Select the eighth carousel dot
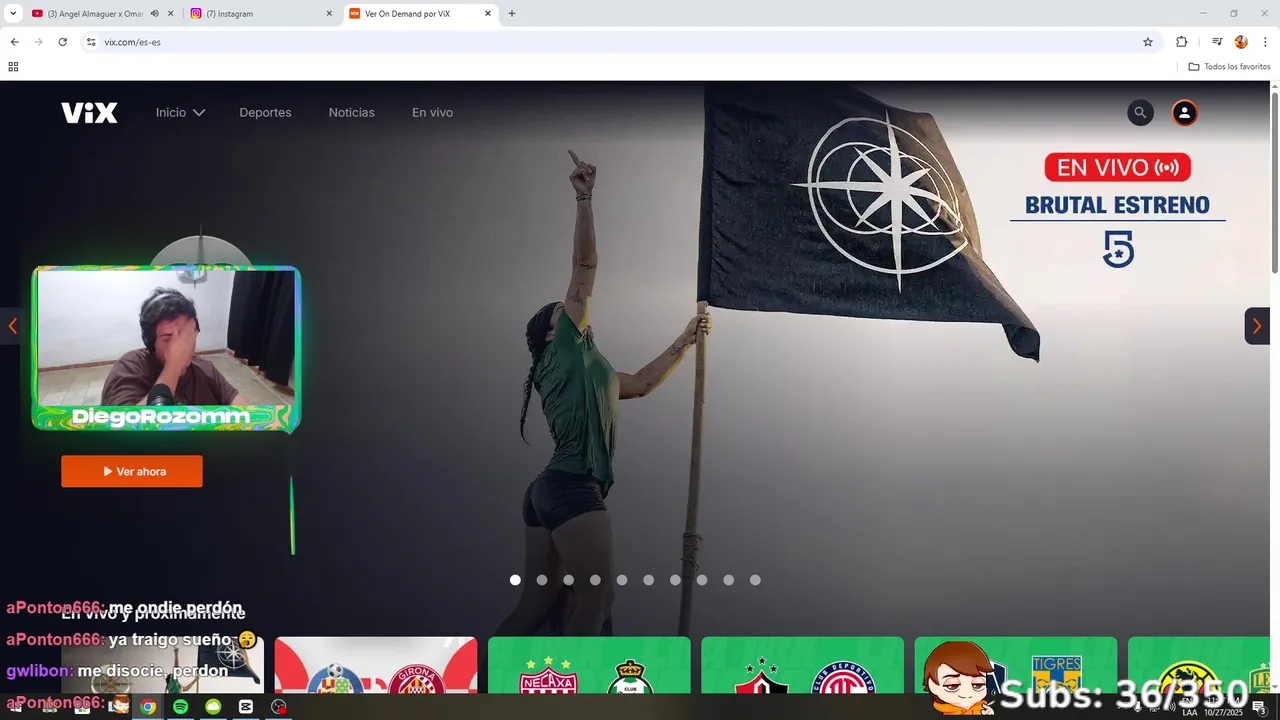Image resolution: width=1280 pixels, height=720 pixels. (702, 580)
